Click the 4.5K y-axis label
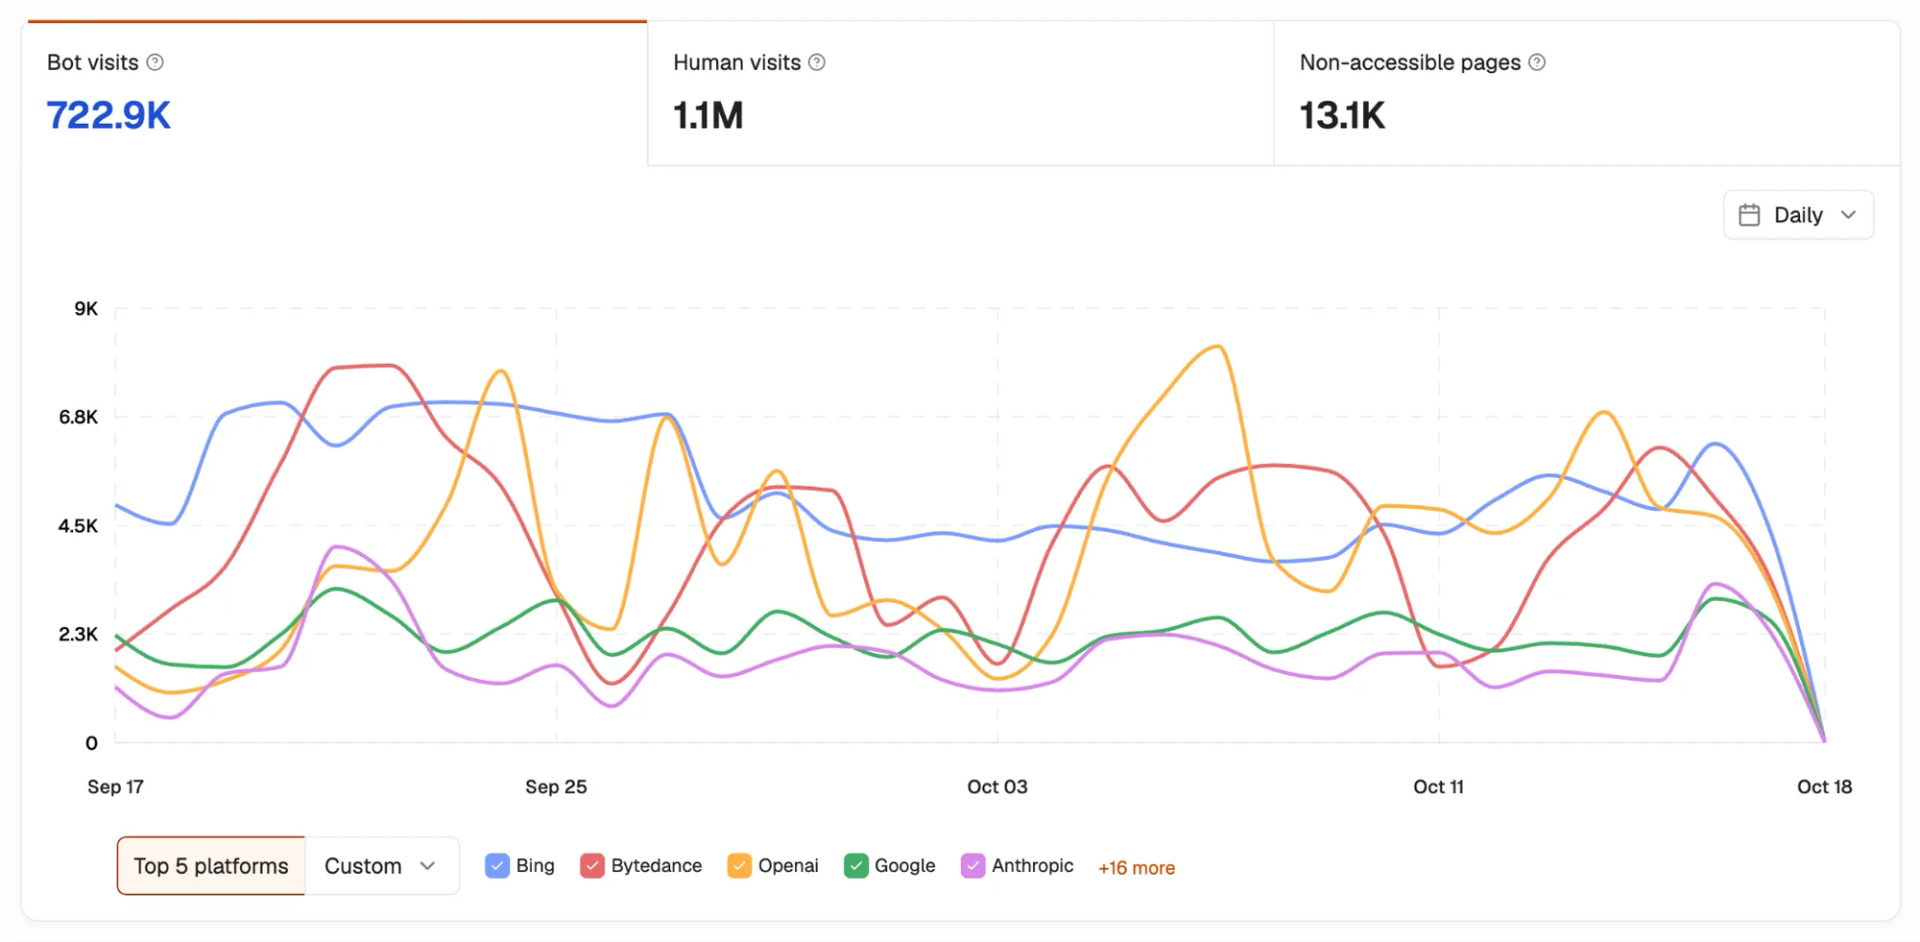The width and height of the screenshot is (1920, 942). click(x=78, y=526)
